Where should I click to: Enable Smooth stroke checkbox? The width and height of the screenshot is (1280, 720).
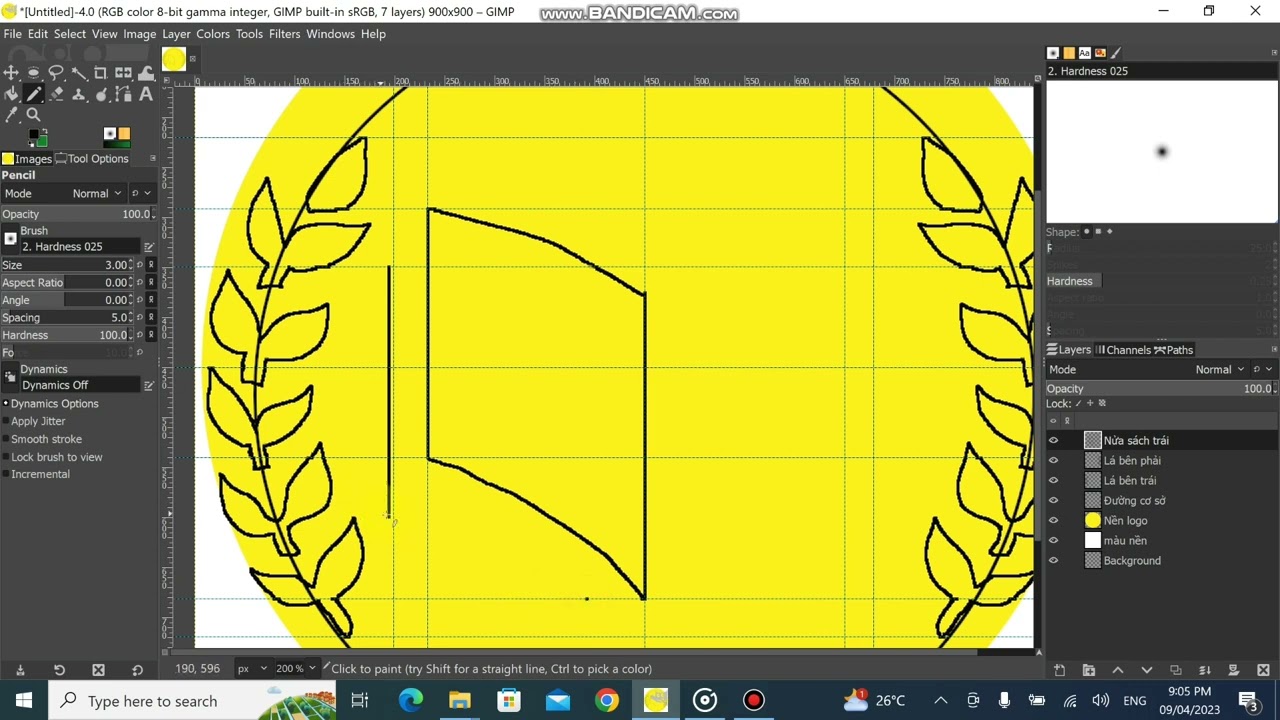(x=5, y=439)
